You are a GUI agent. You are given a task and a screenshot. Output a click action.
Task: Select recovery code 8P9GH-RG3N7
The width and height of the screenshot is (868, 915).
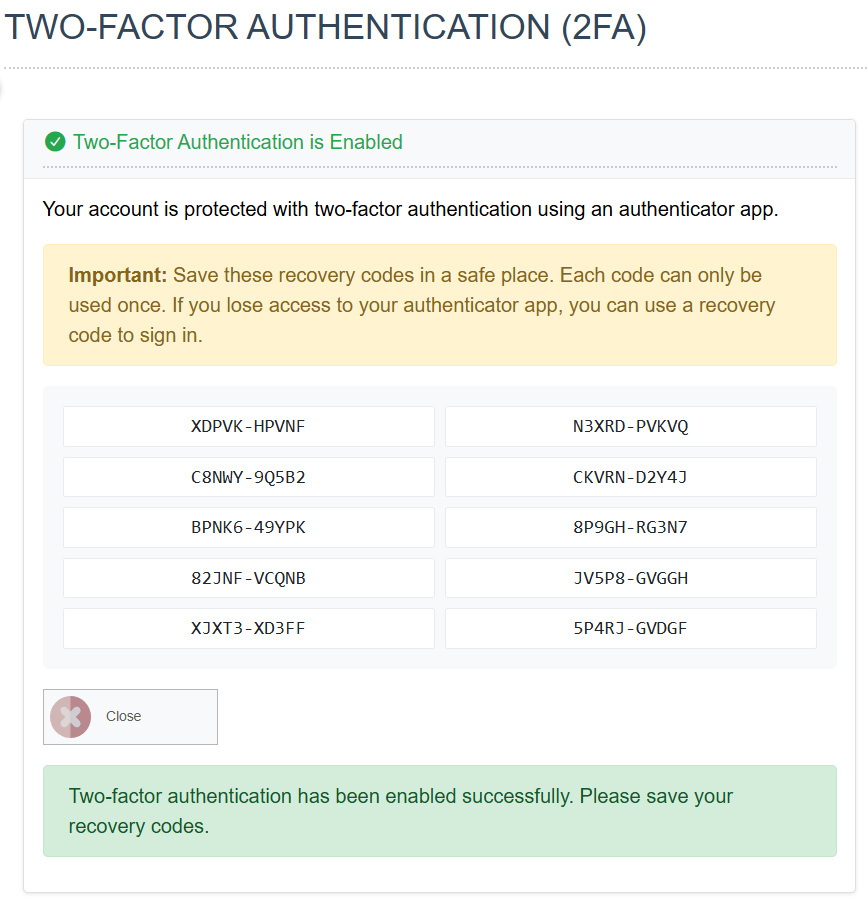coord(630,528)
